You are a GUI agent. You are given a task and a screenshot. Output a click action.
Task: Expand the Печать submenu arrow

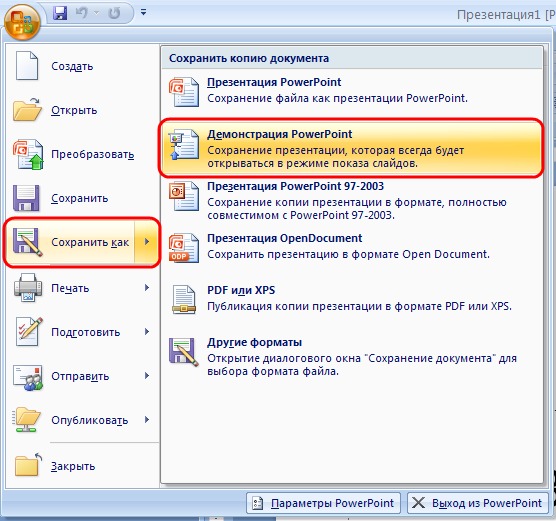pos(147,288)
